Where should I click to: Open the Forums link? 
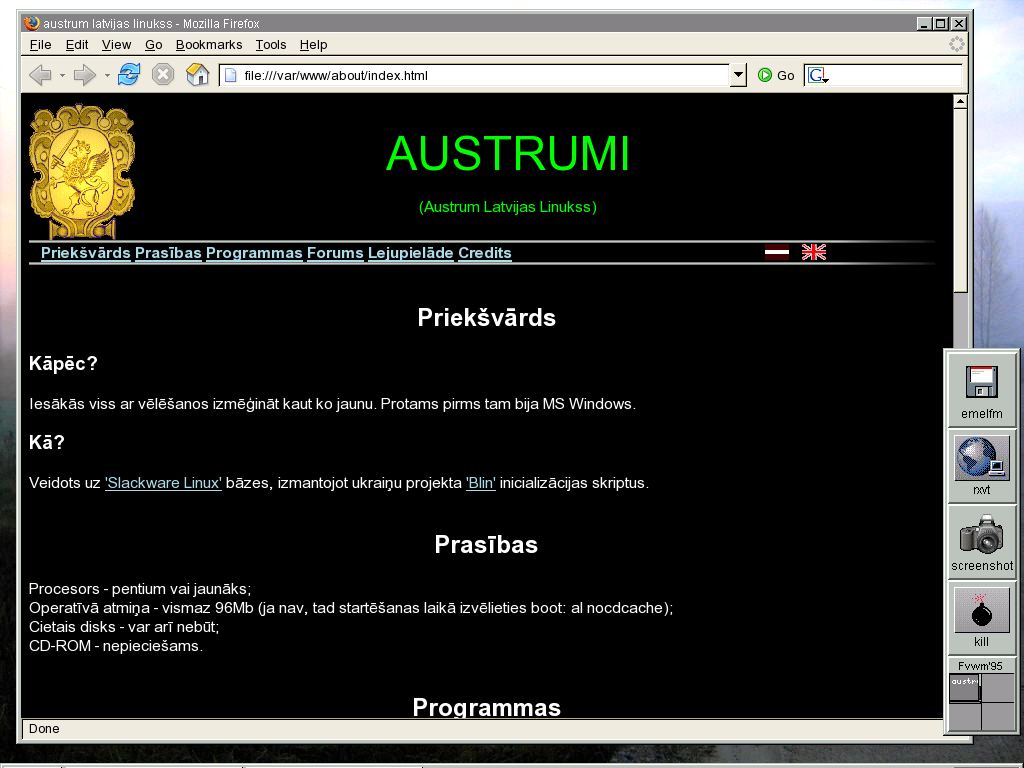coord(335,253)
